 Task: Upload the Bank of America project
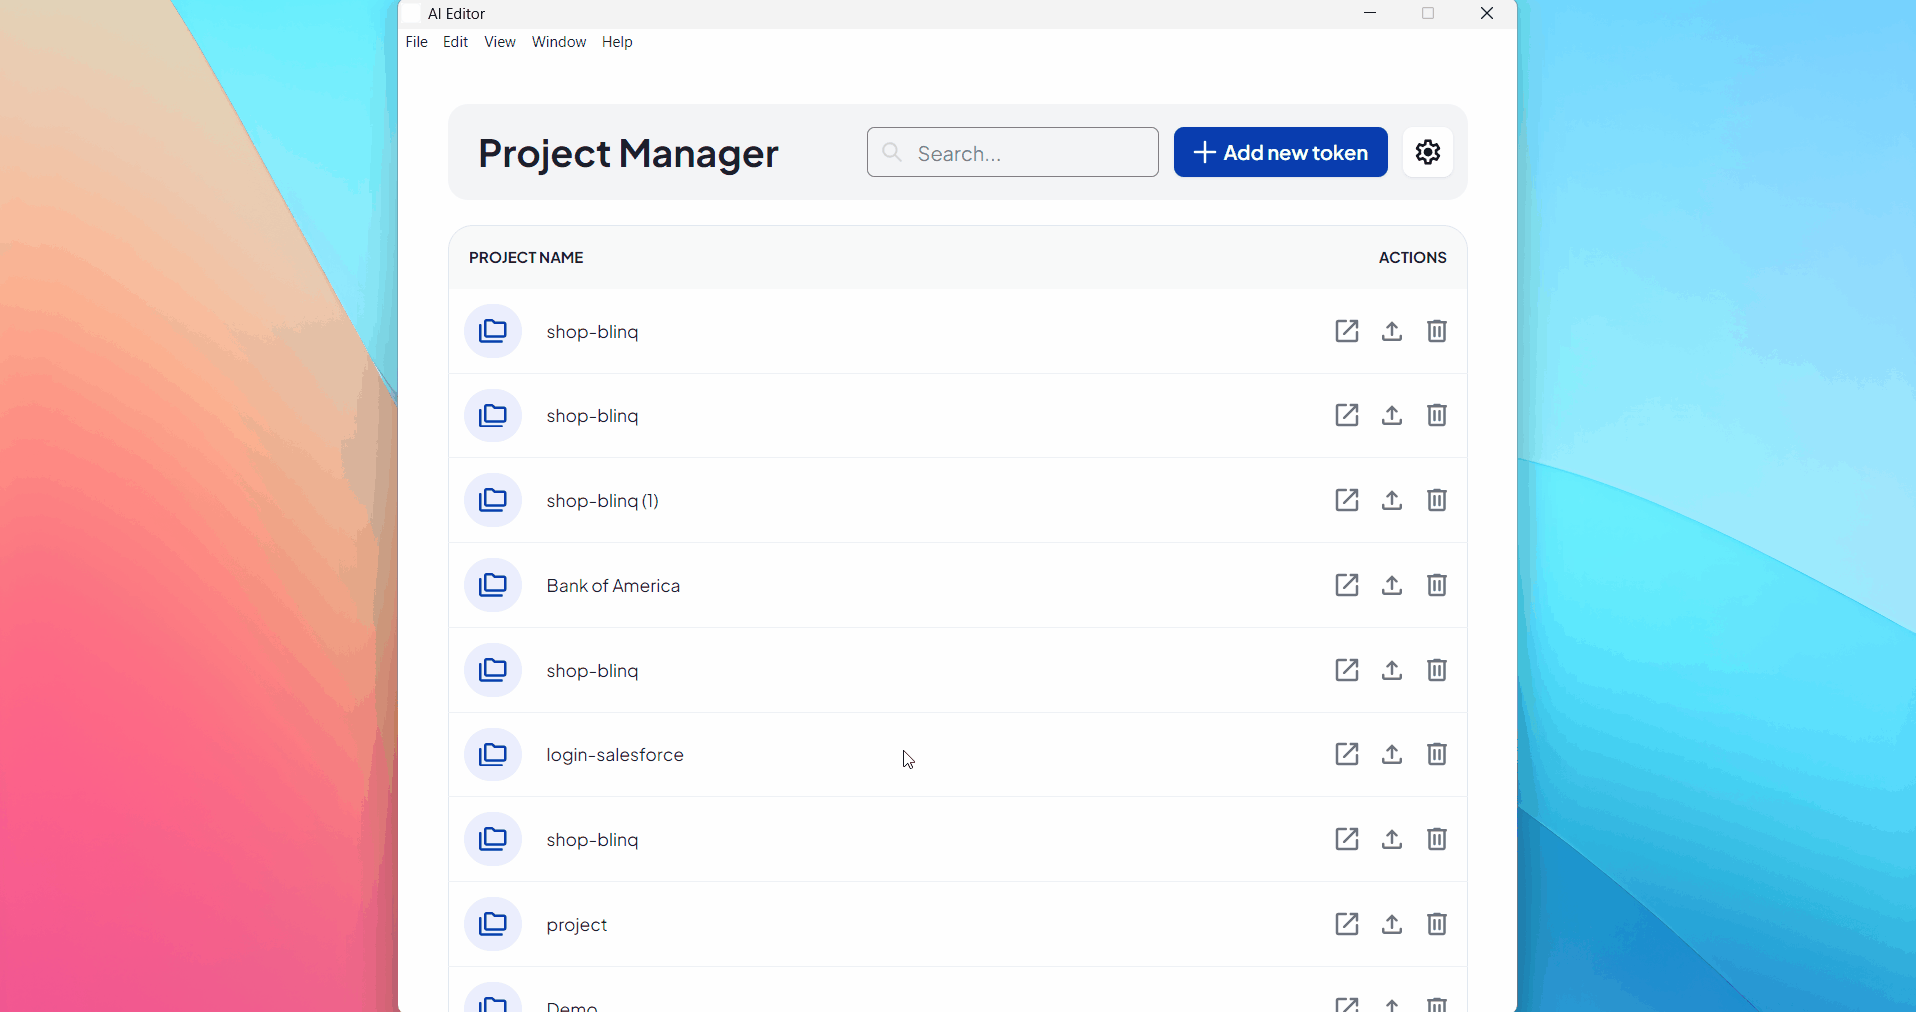1391,585
